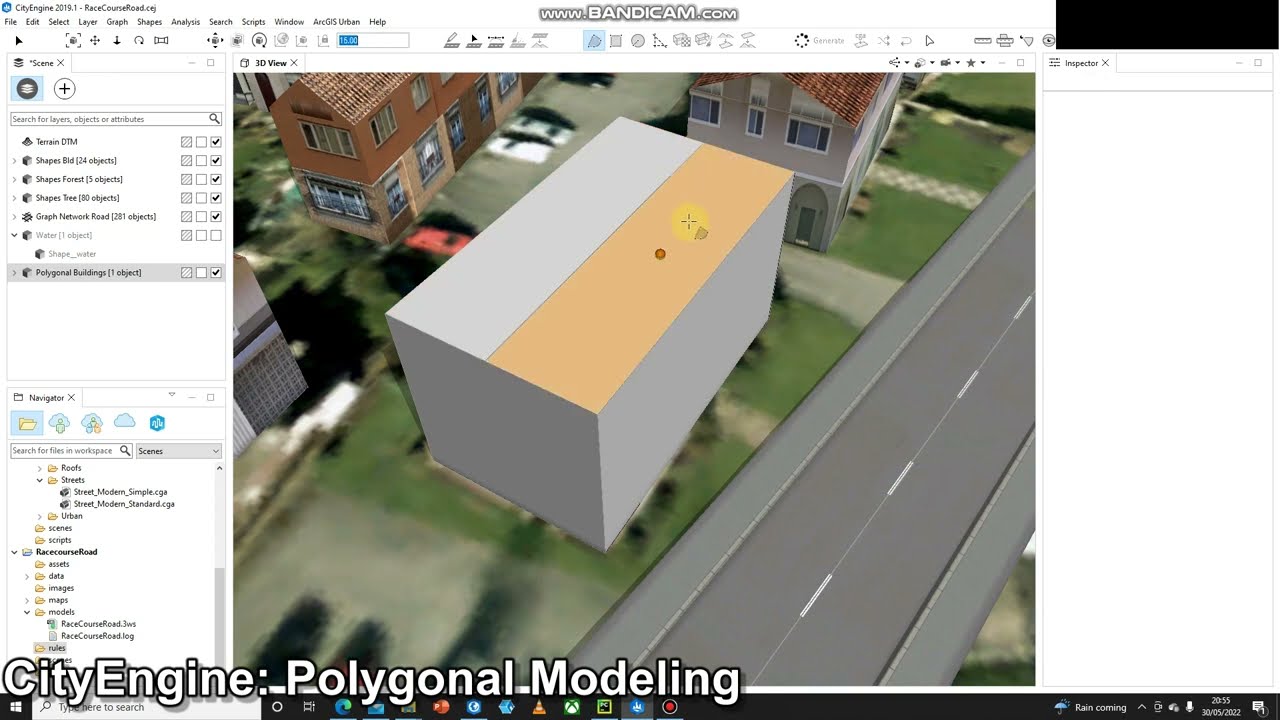Click the Scene layers stack icon
This screenshot has height=720, width=1280.
[27, 89]
